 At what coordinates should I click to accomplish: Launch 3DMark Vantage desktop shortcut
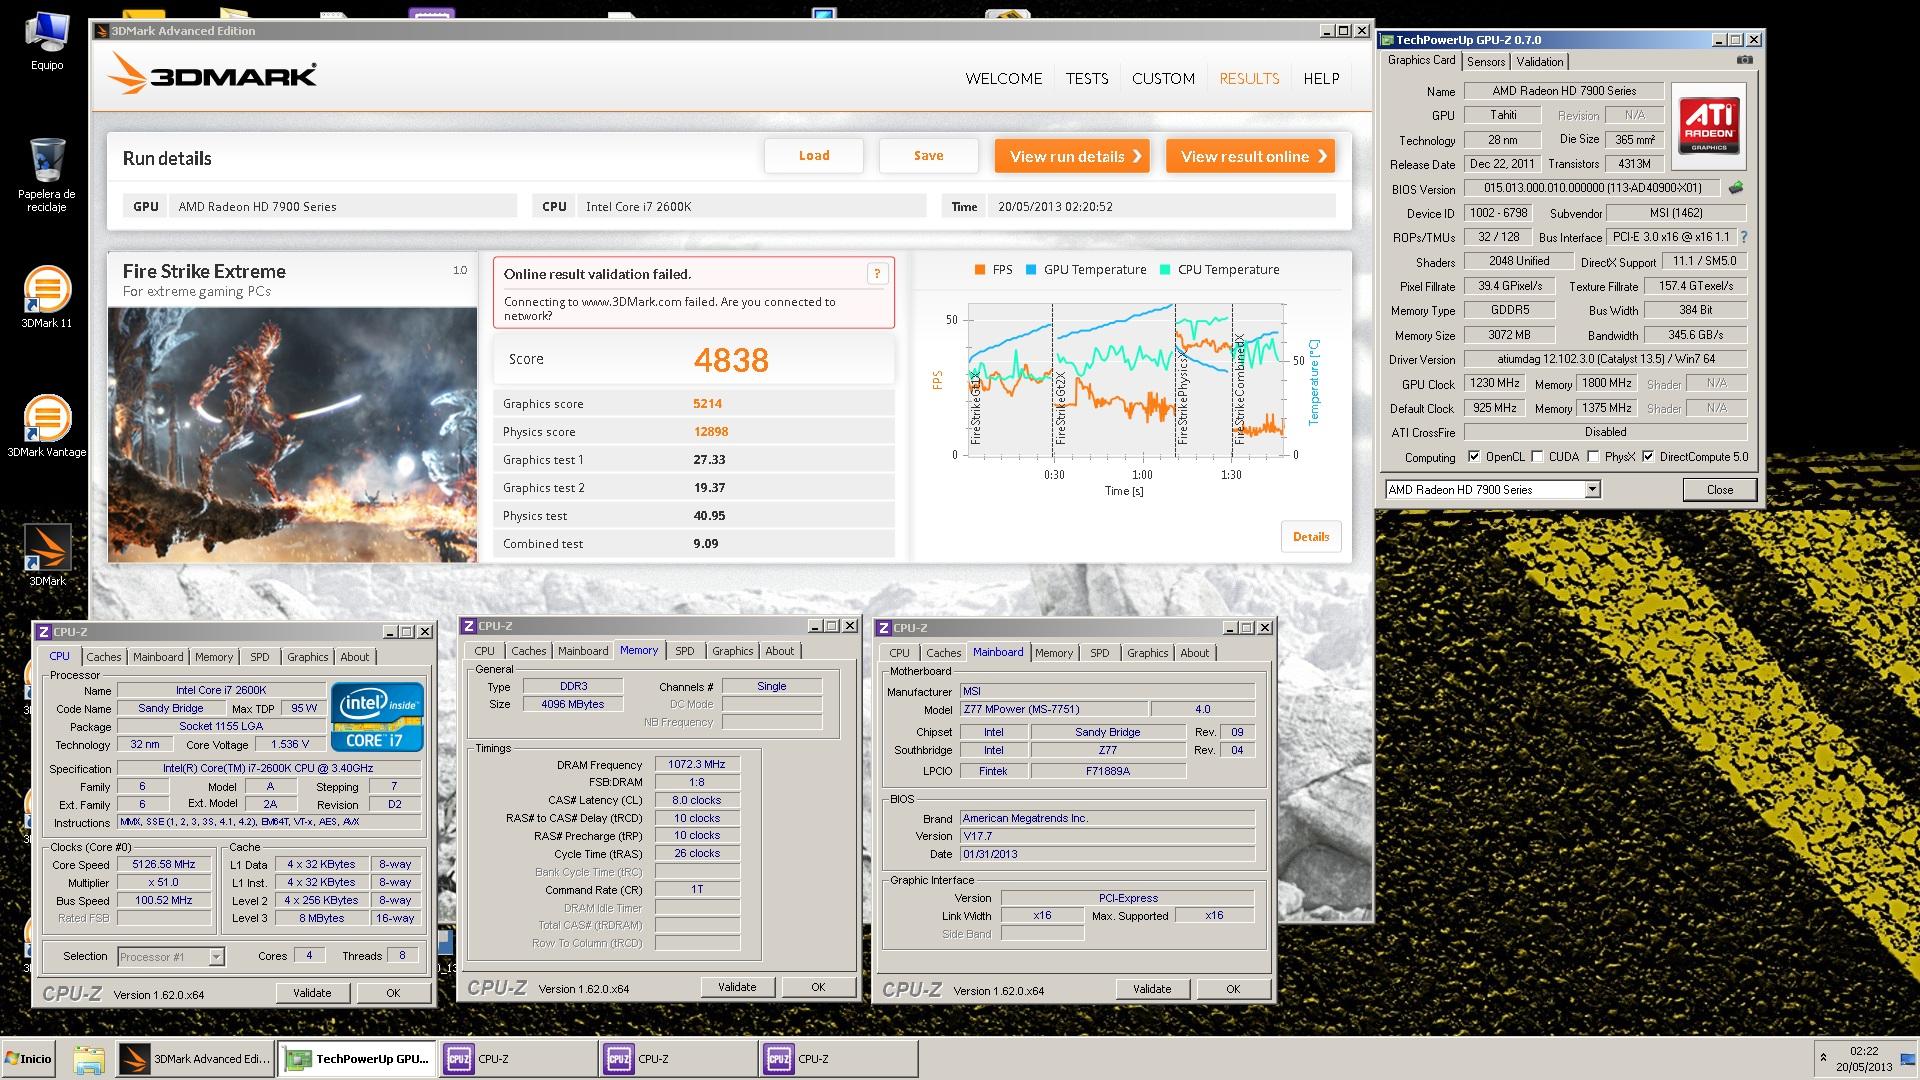pos(46,425)
